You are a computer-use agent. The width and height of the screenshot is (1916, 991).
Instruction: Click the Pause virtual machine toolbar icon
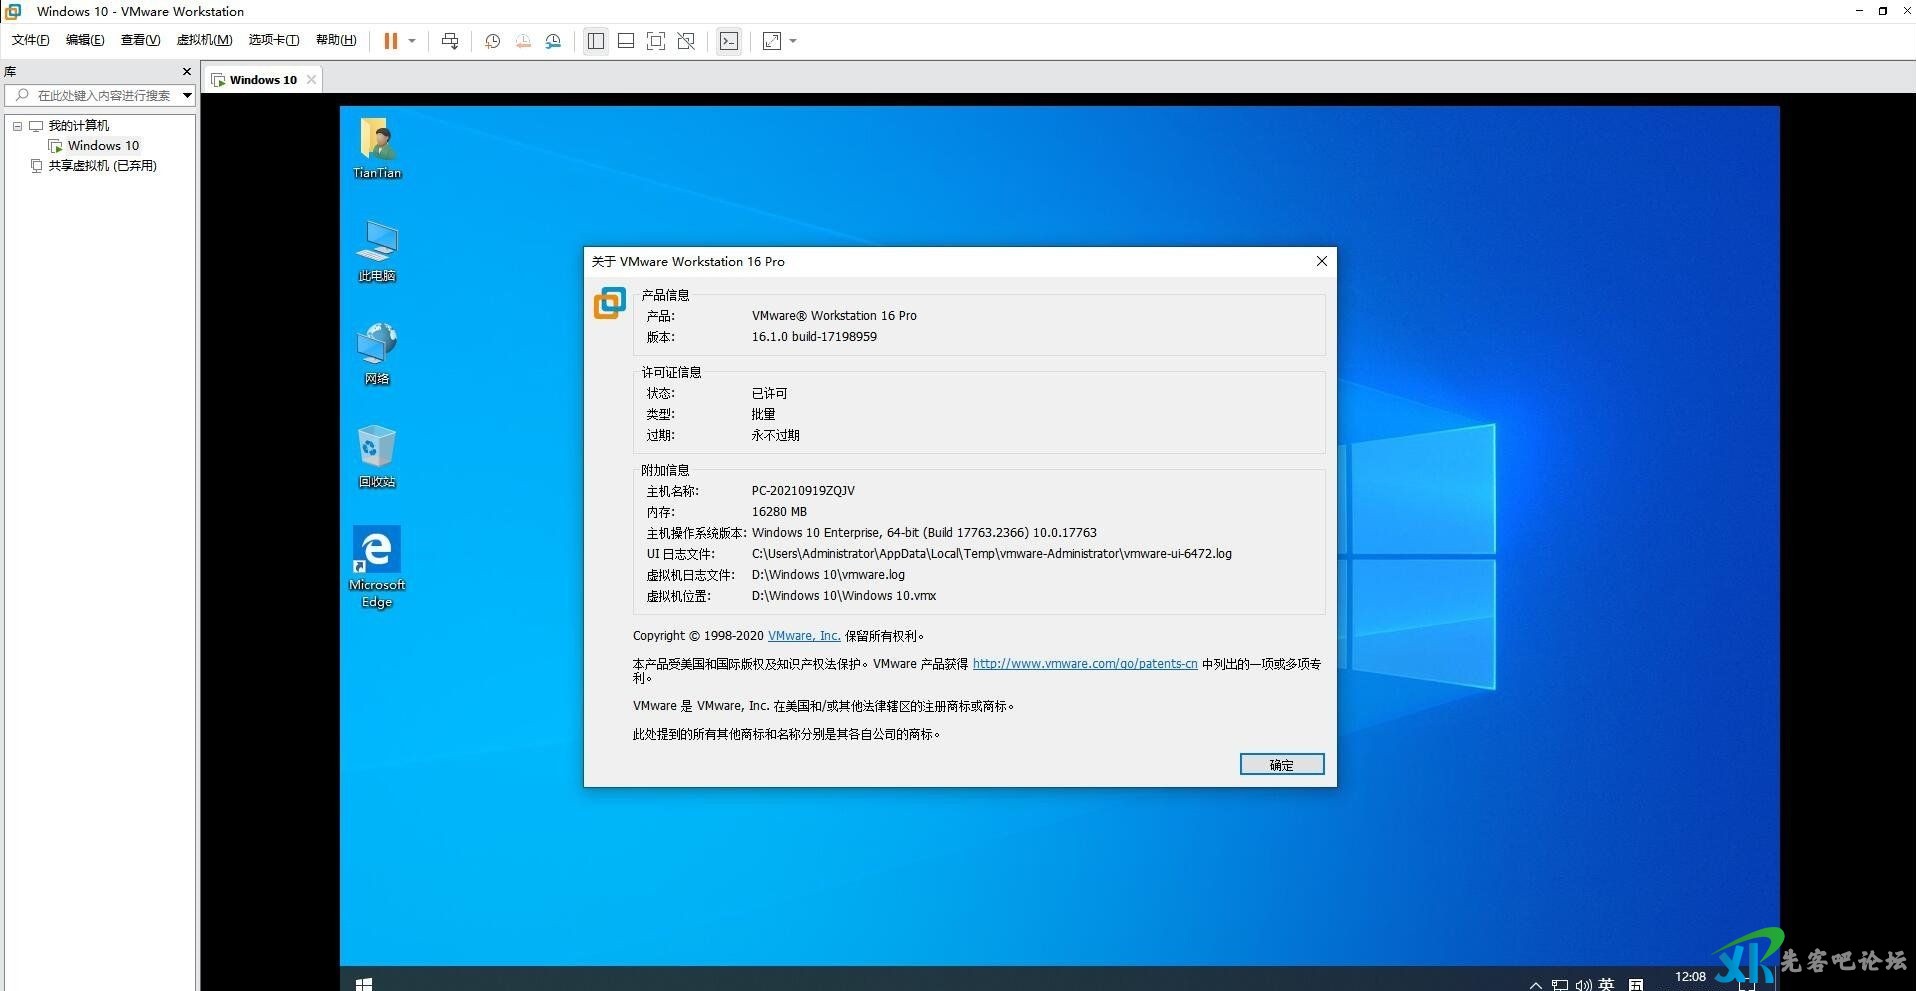tap(390, 41)
